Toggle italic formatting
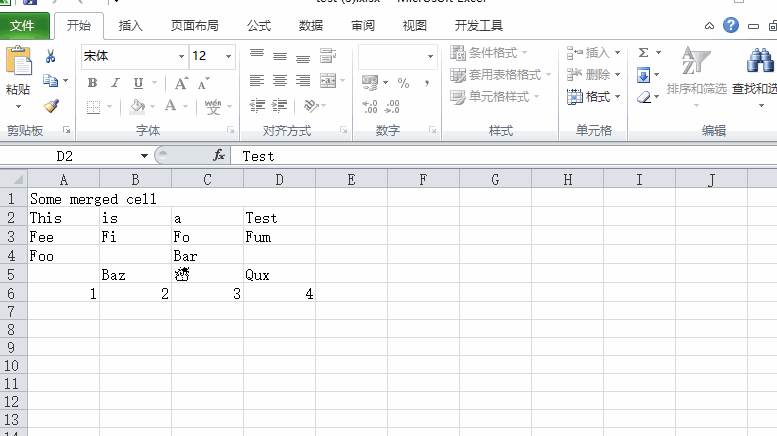The height and width of the screenshot is (436, 777). (x=115, y=83)
